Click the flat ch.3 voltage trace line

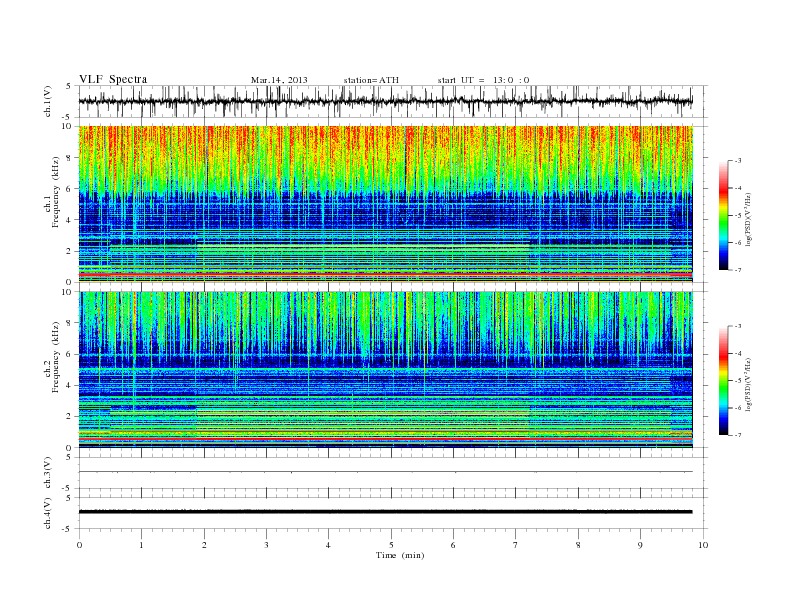(385, 472)
